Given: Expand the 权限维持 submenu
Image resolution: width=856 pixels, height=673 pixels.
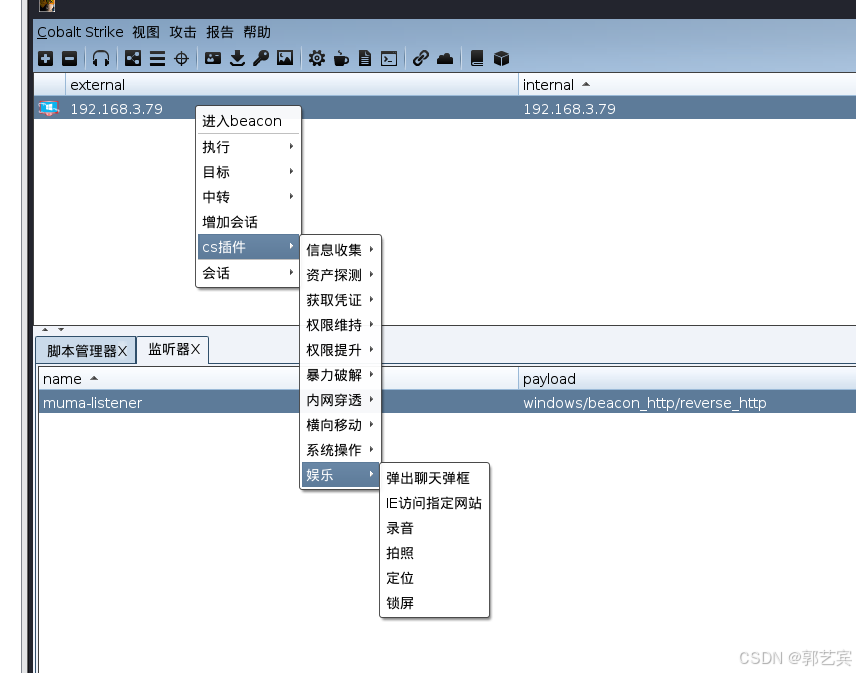Looking at the screenshot, I should click(340, 325).
